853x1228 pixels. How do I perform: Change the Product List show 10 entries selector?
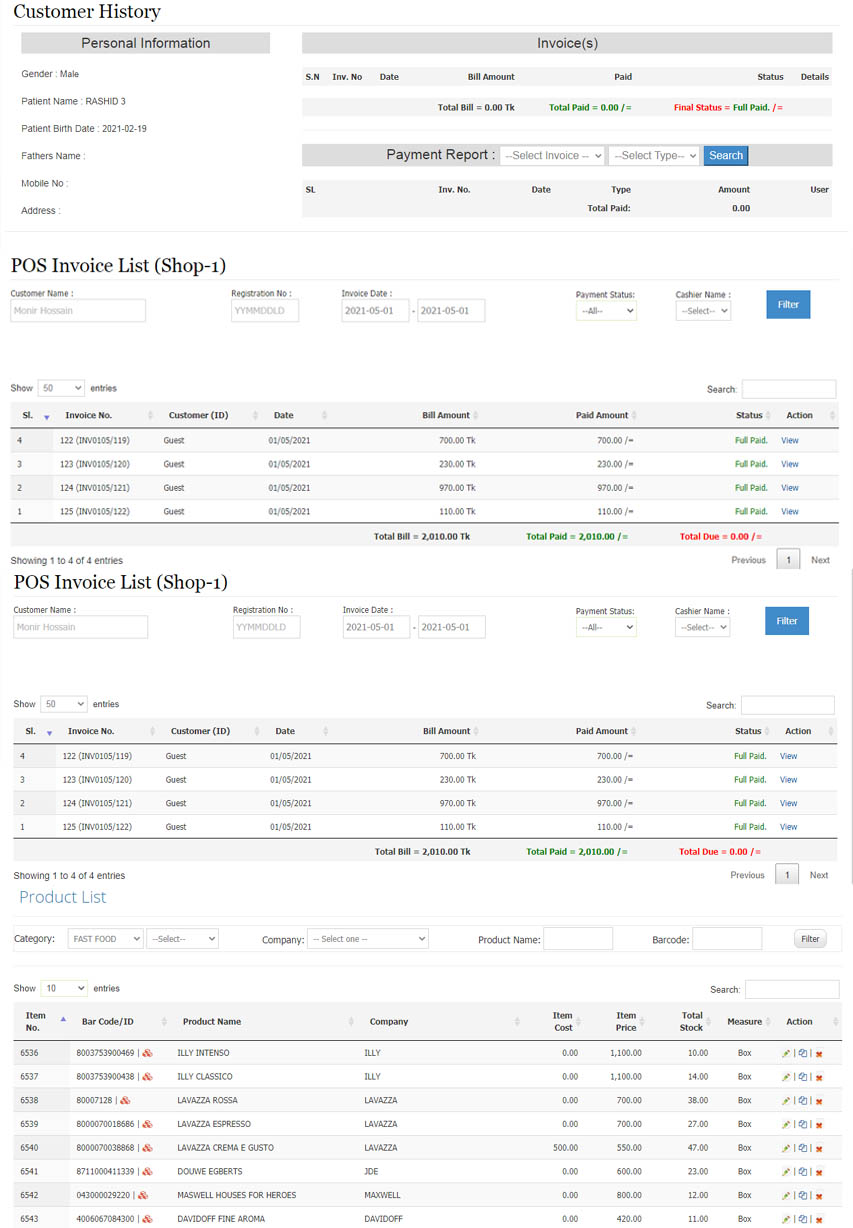click(64, 988)
